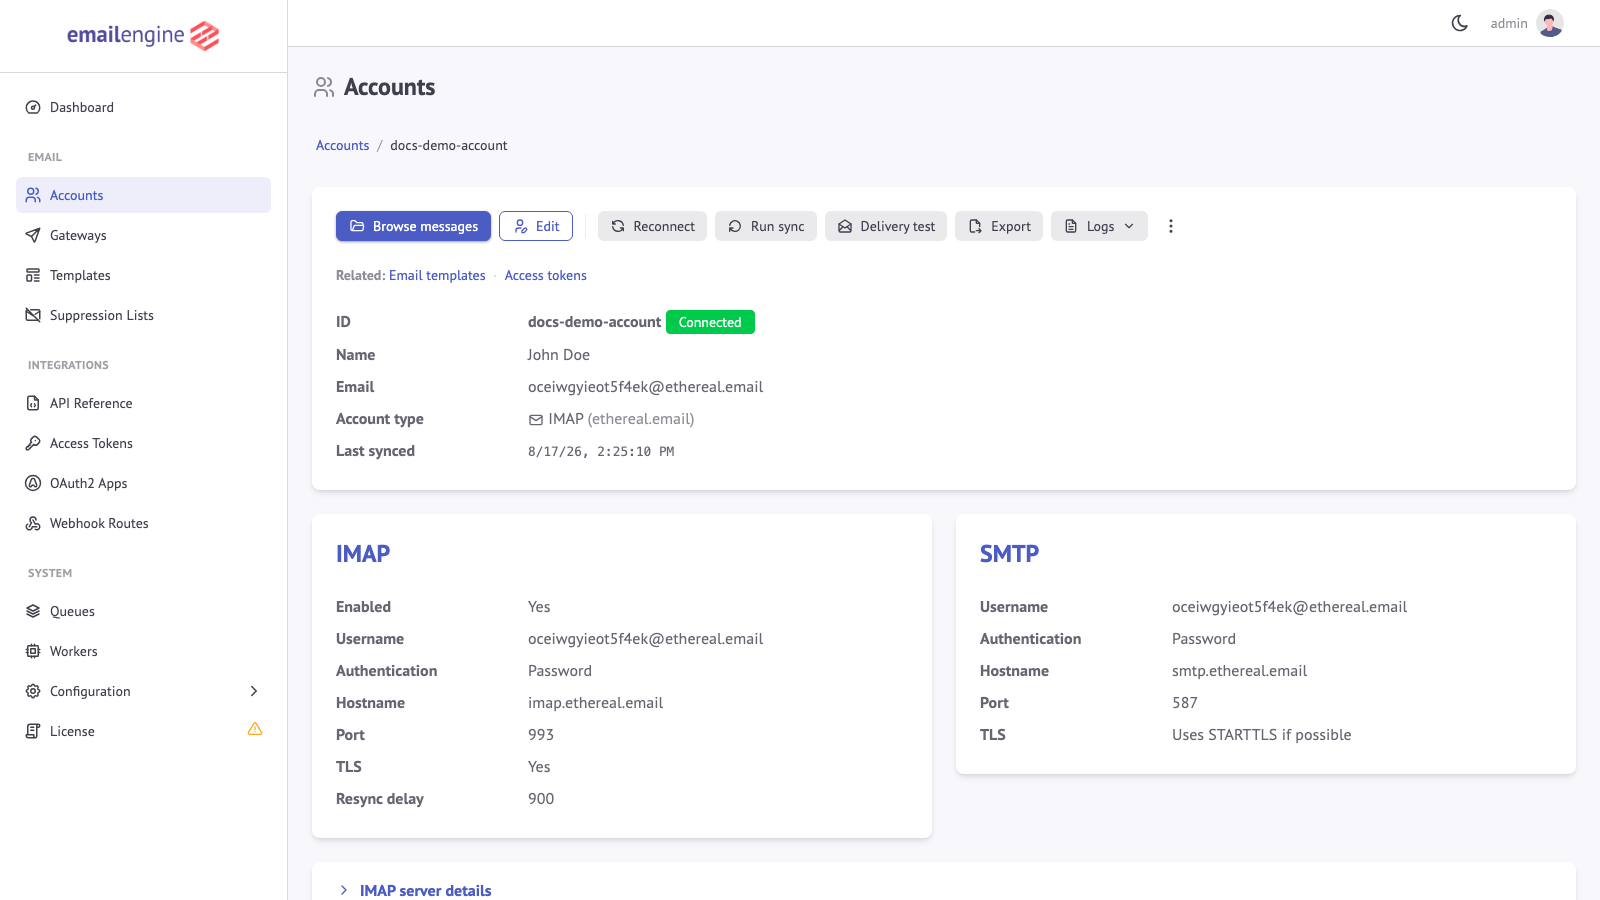Image resolution: width=1600 pixels, height=900 pixels.
Task: Follow the Access tokens related link
Action: [546, 275]
